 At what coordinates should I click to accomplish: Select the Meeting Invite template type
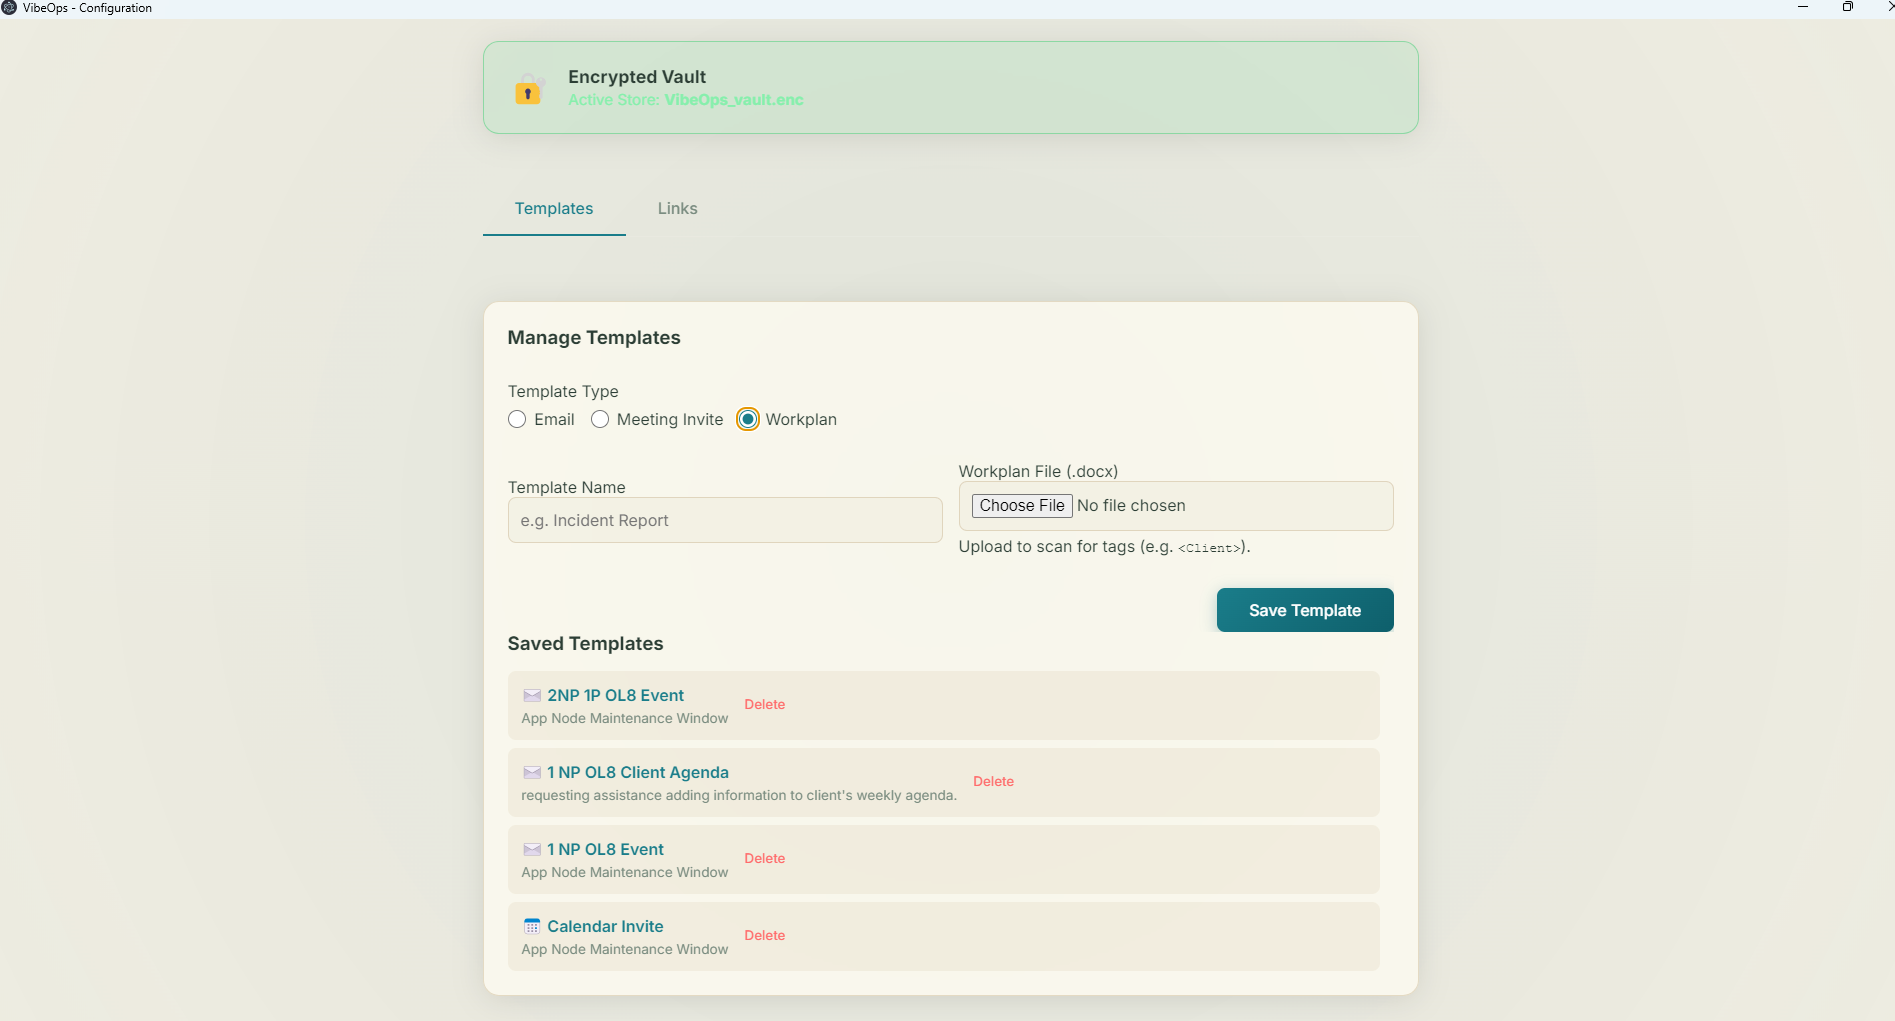599,419
